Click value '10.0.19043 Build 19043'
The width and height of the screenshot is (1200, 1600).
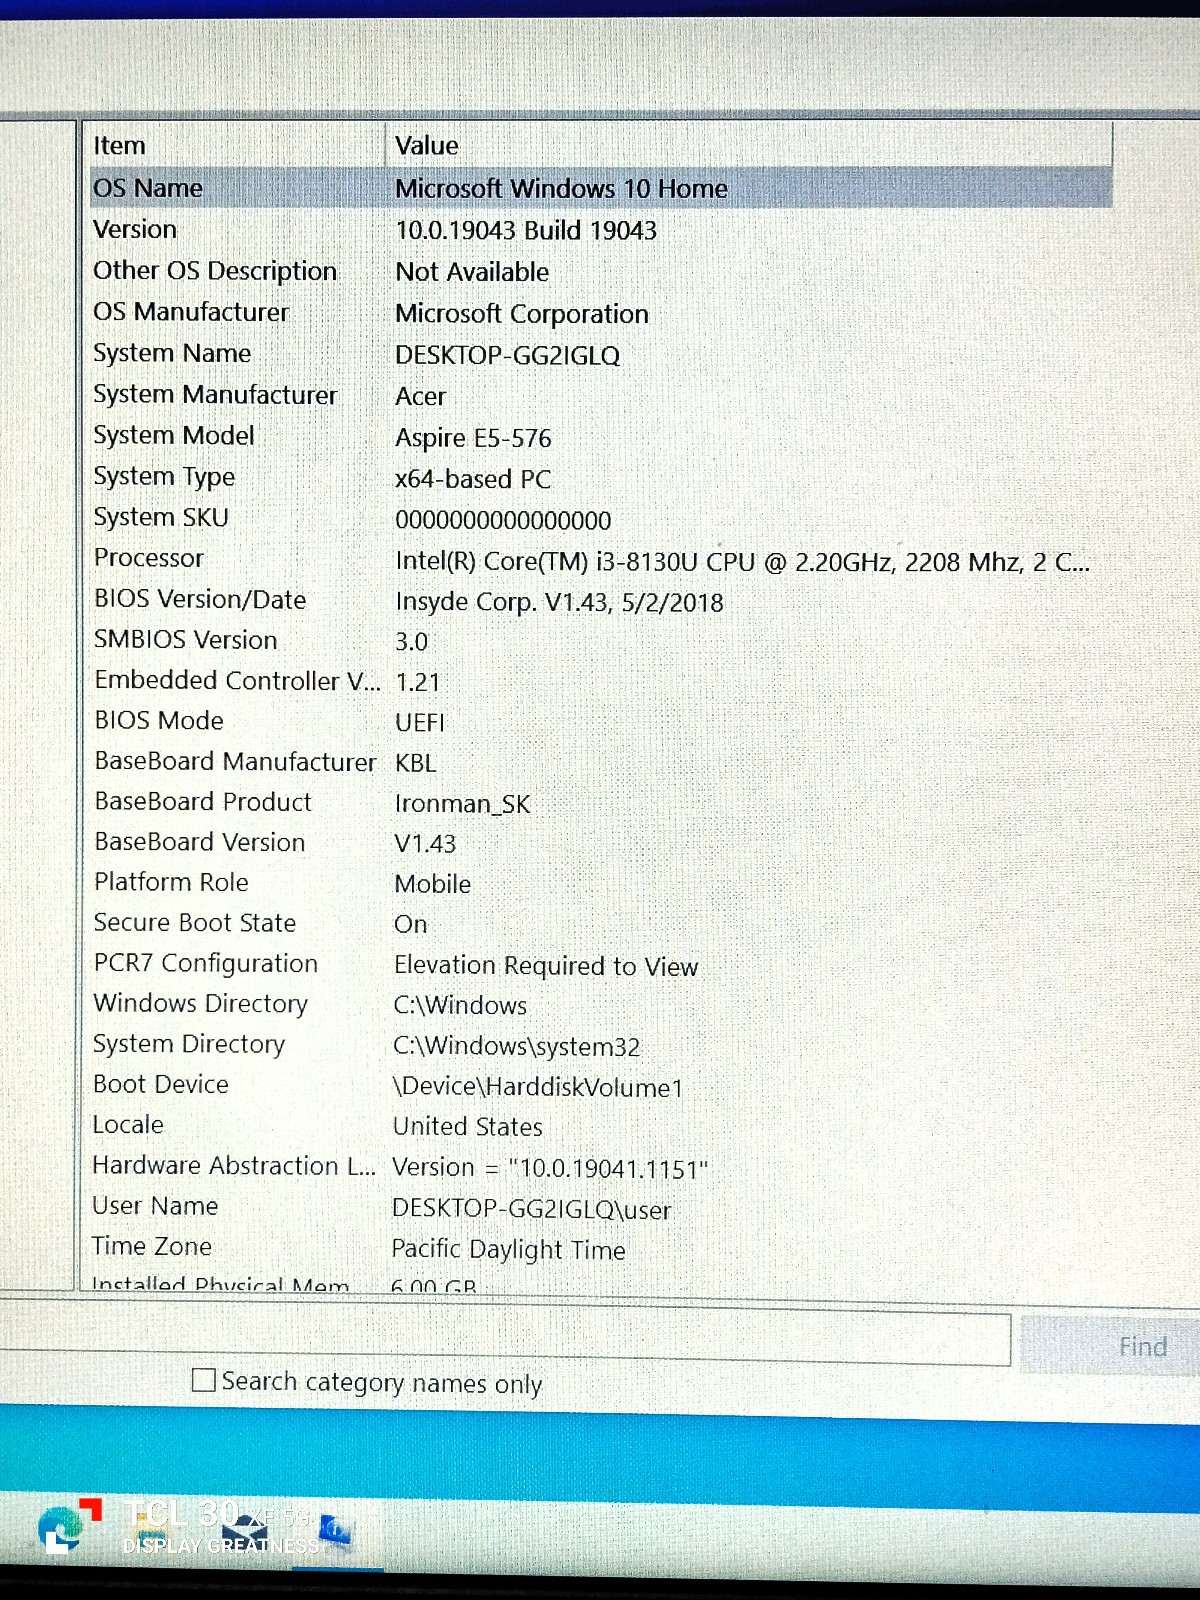526,230
